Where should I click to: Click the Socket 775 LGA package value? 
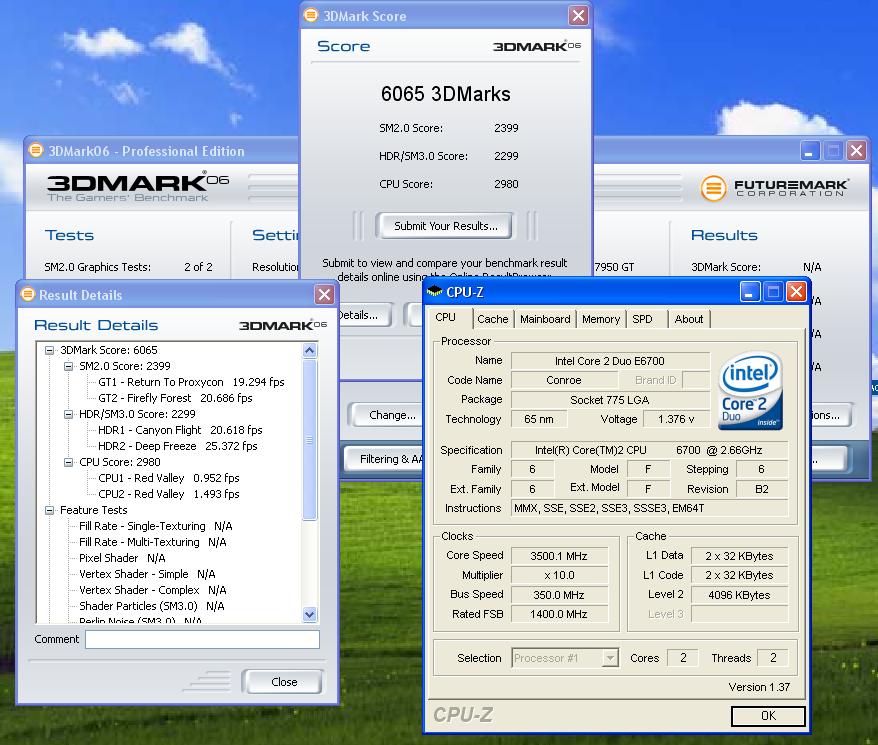610,400
